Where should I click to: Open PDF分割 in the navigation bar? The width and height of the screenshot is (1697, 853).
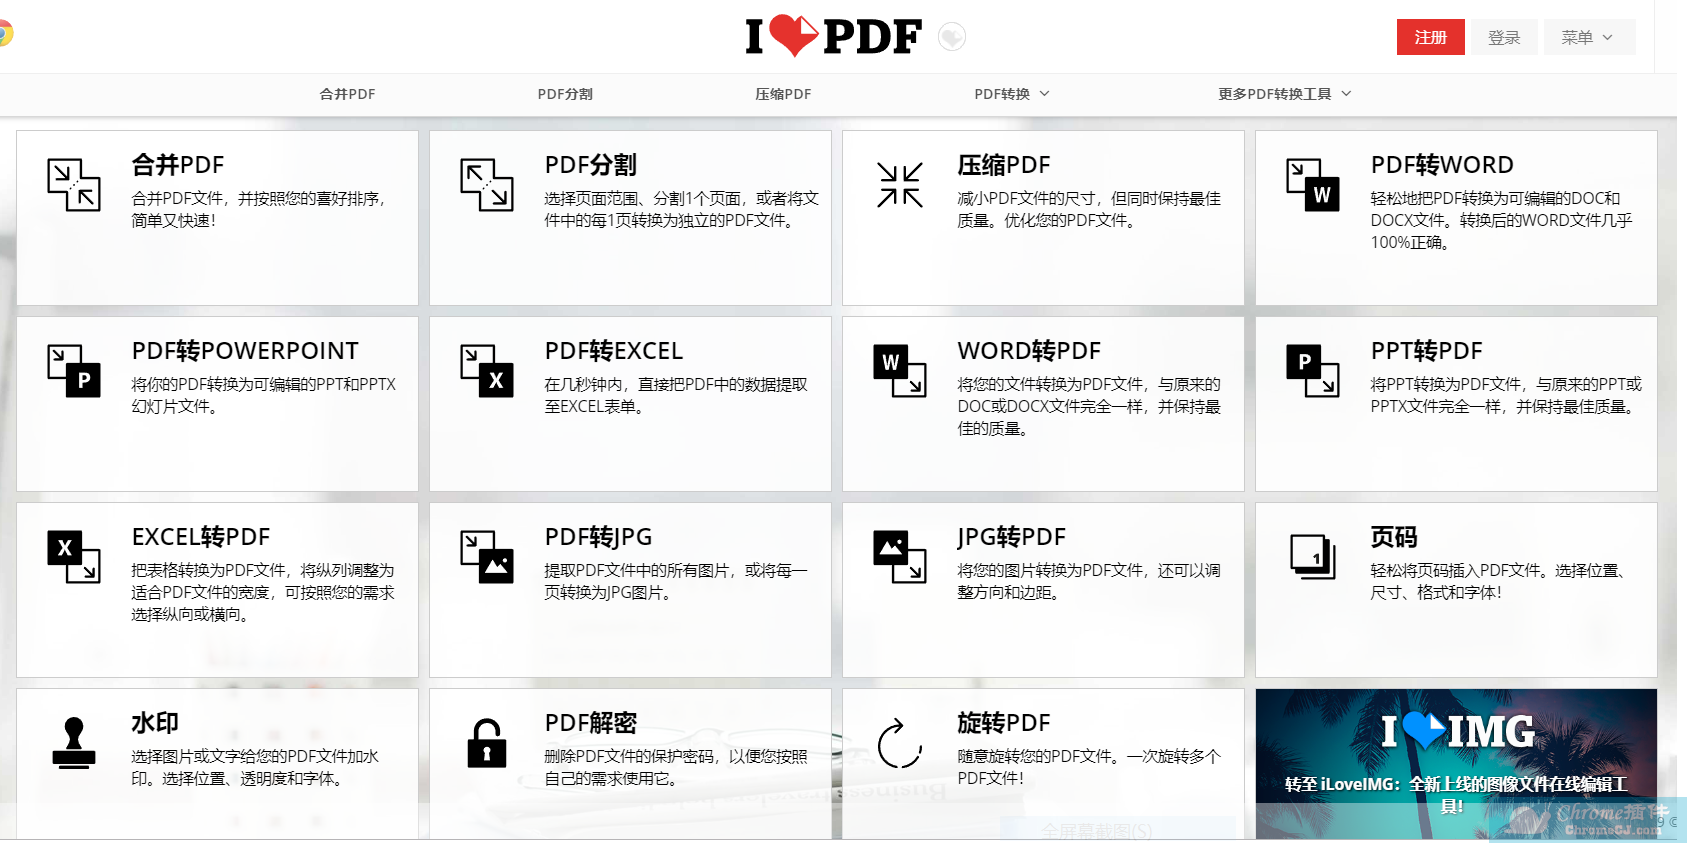pos(565,94)
